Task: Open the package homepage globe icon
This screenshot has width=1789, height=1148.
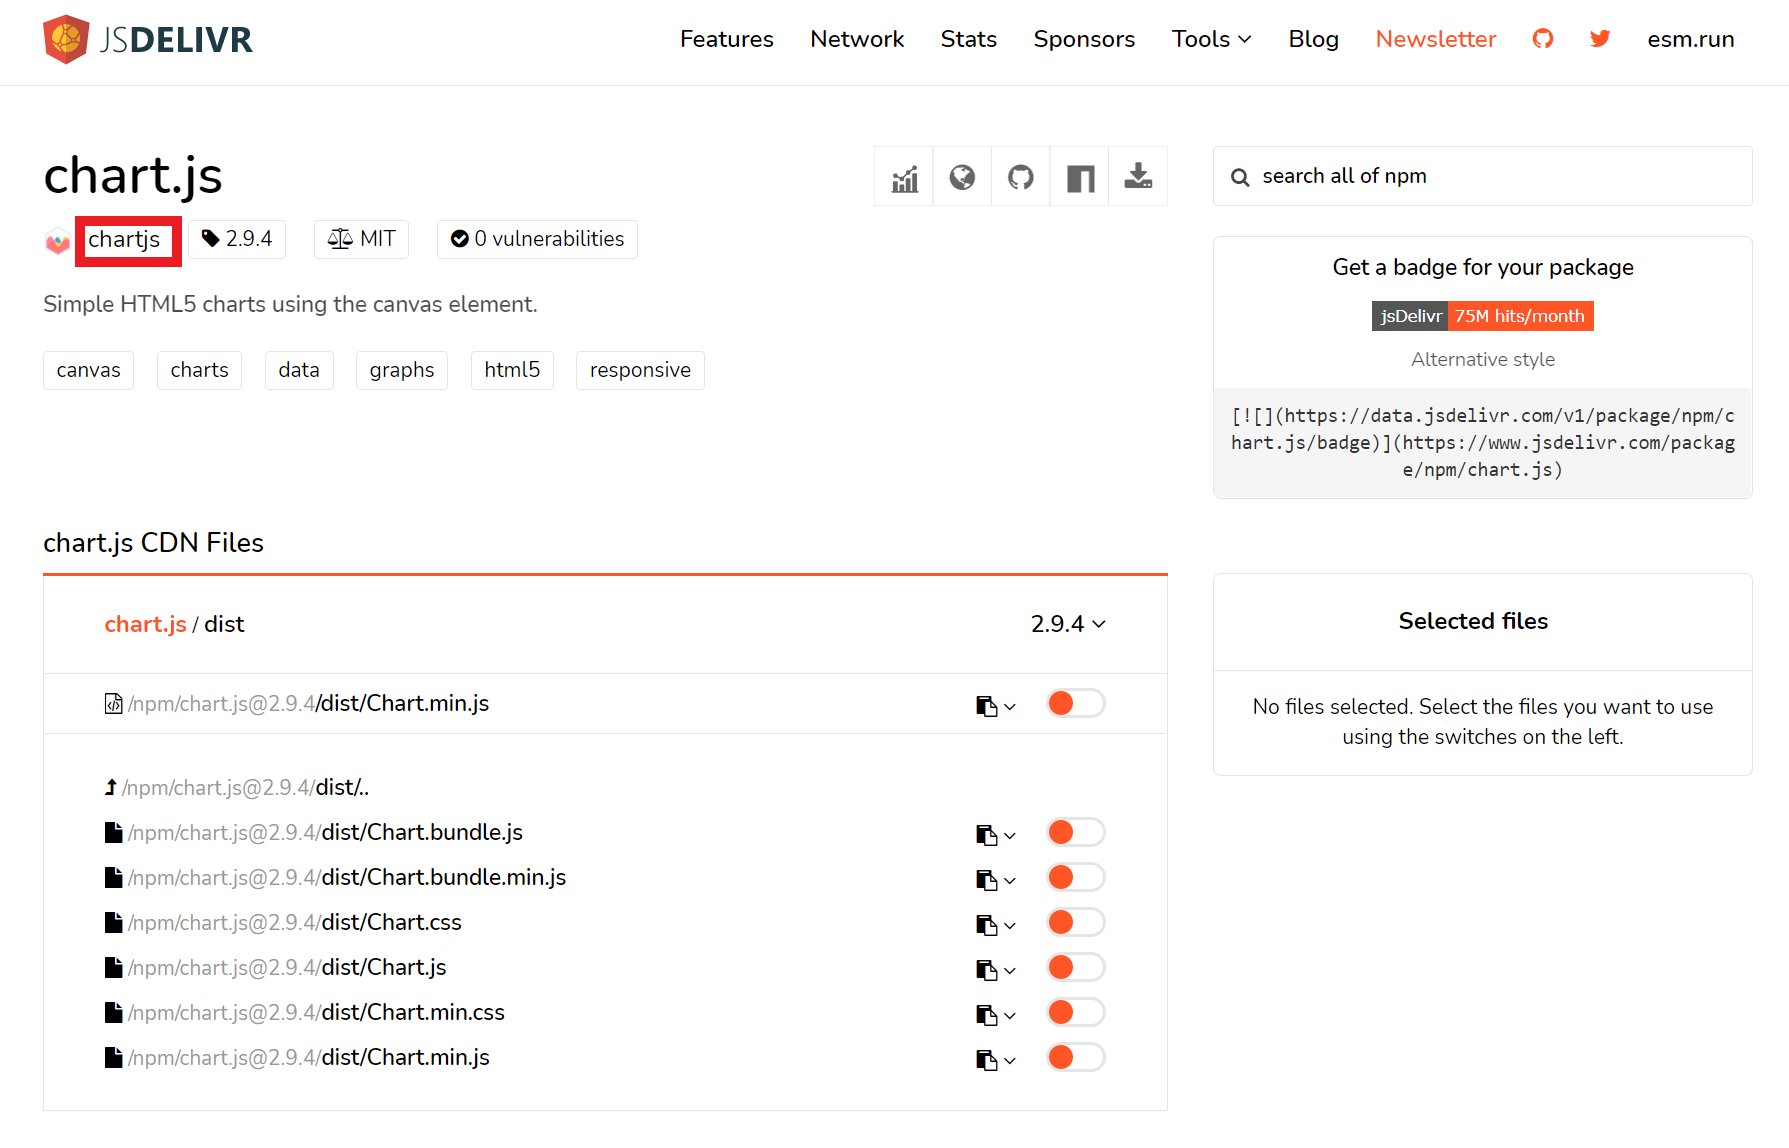Action: [x=962, y=177]
